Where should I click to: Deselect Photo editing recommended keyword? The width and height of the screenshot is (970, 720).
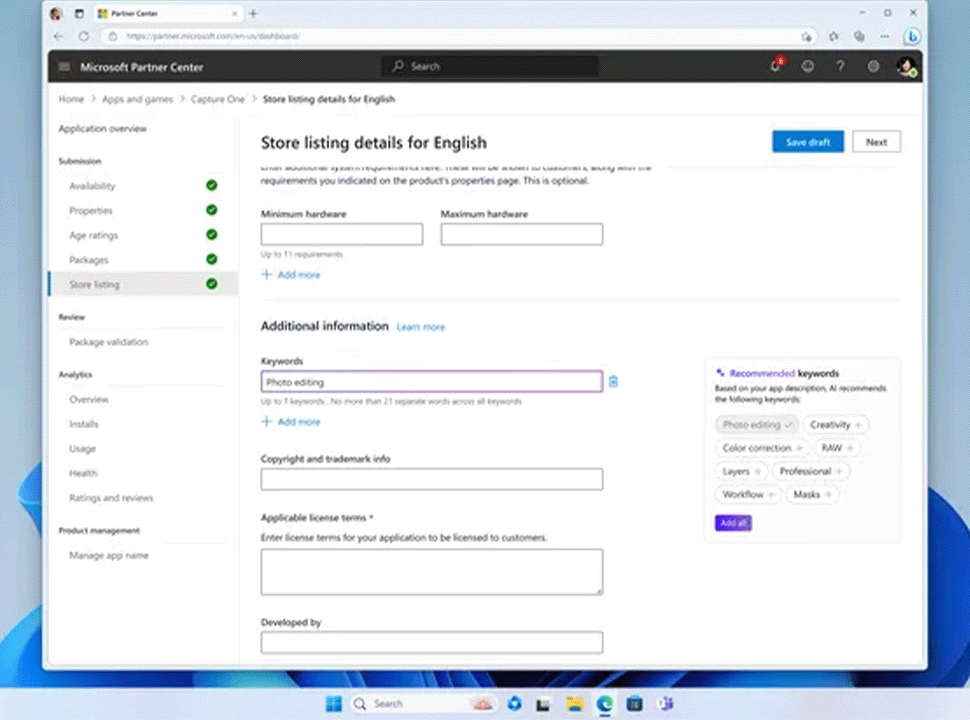tap(757, 425)
